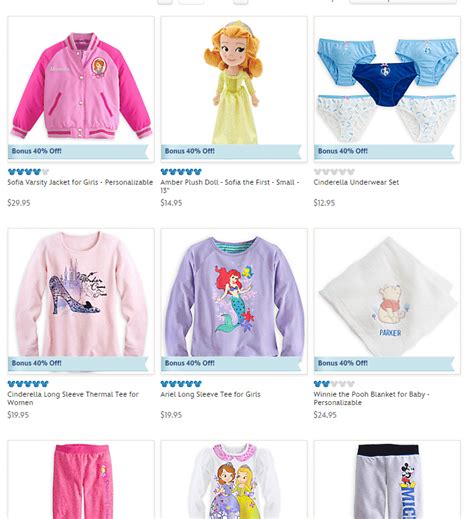Click Bonus 40% Off banner on Sofia jacket
The image size is (474, 519).
tap(78, 151)
